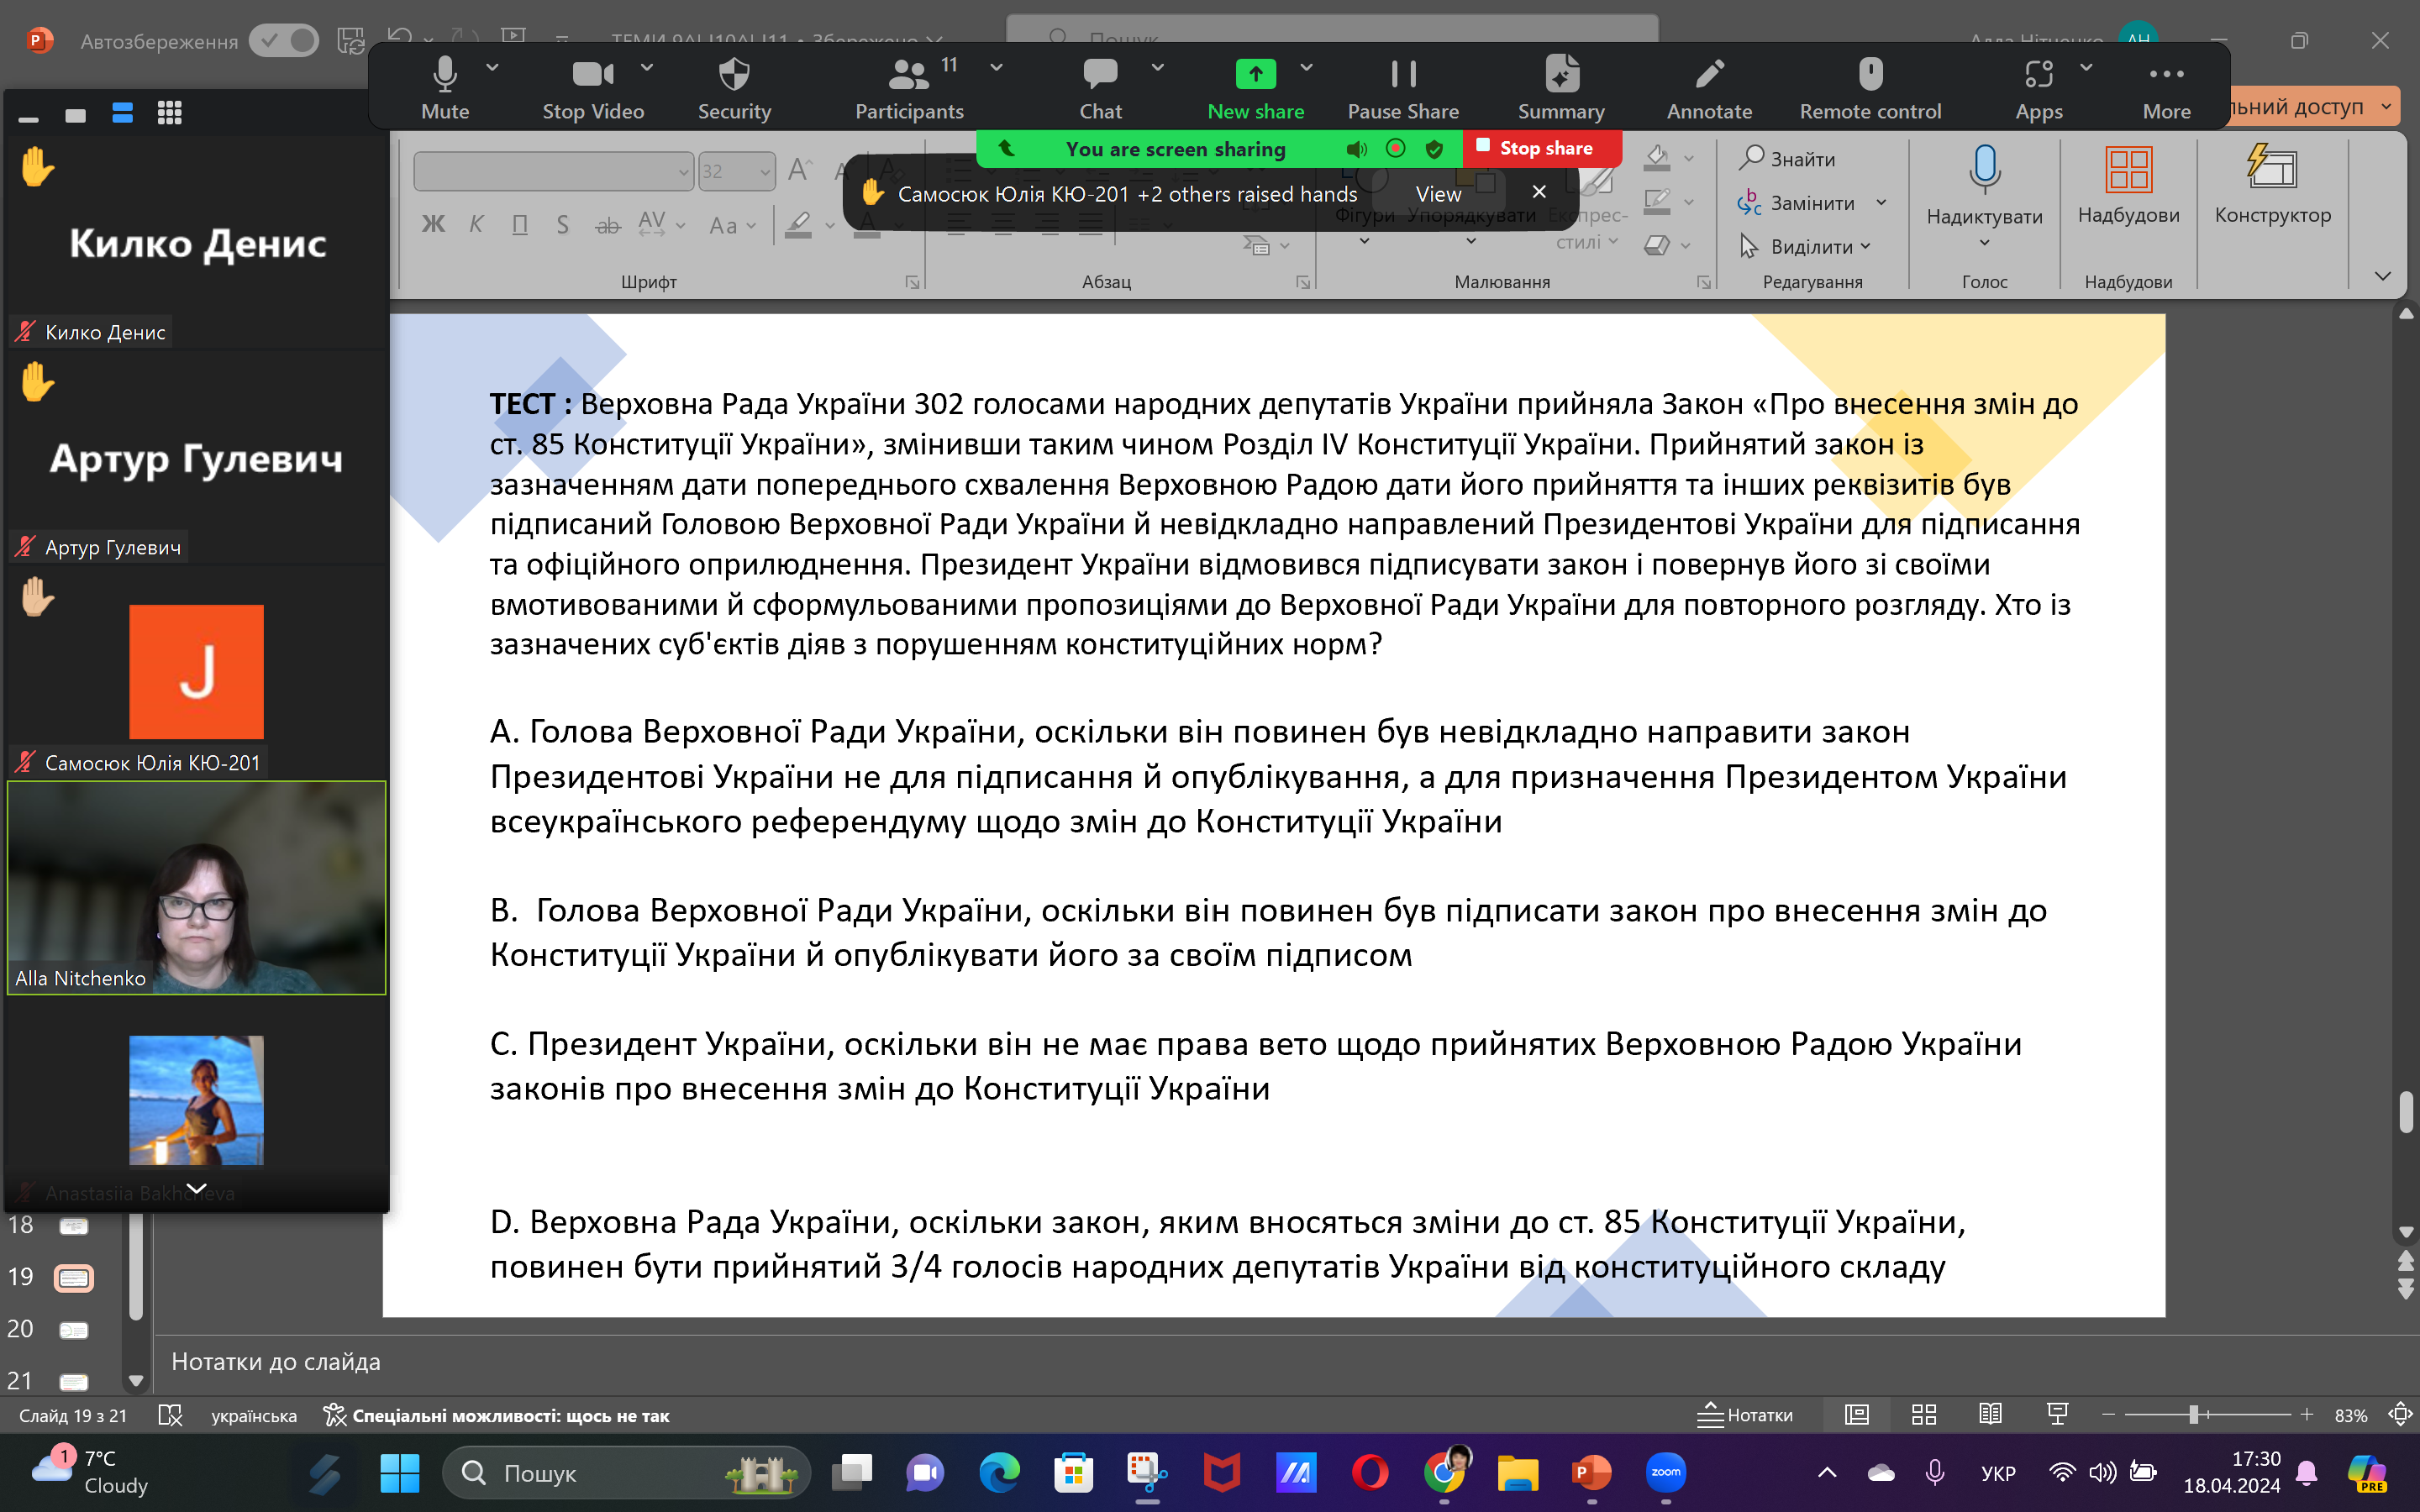
Task: Toggle Notes (Нотатки) pane in status bar
Action: coord(1746,1415)
